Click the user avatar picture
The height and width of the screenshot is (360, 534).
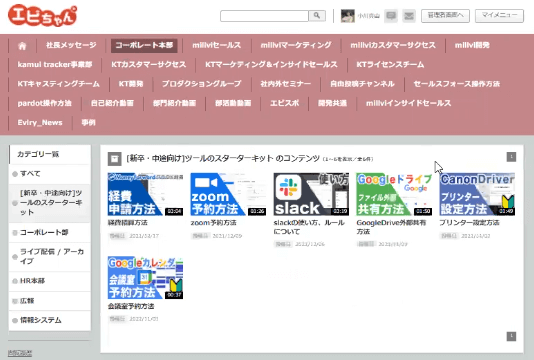click(x=348, y=16)
